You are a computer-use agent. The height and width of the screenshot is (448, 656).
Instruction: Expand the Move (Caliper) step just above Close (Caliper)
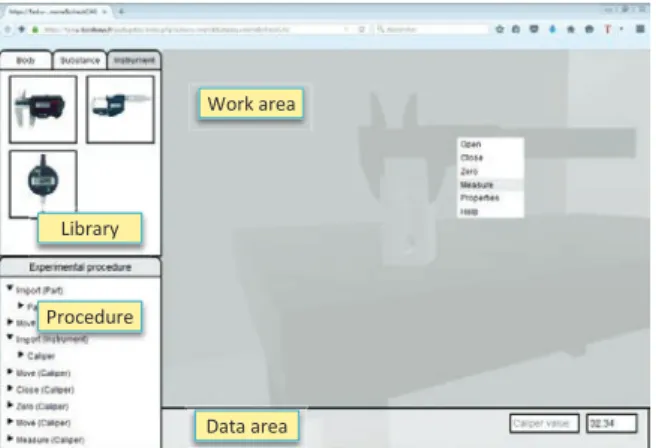[10, 372]
